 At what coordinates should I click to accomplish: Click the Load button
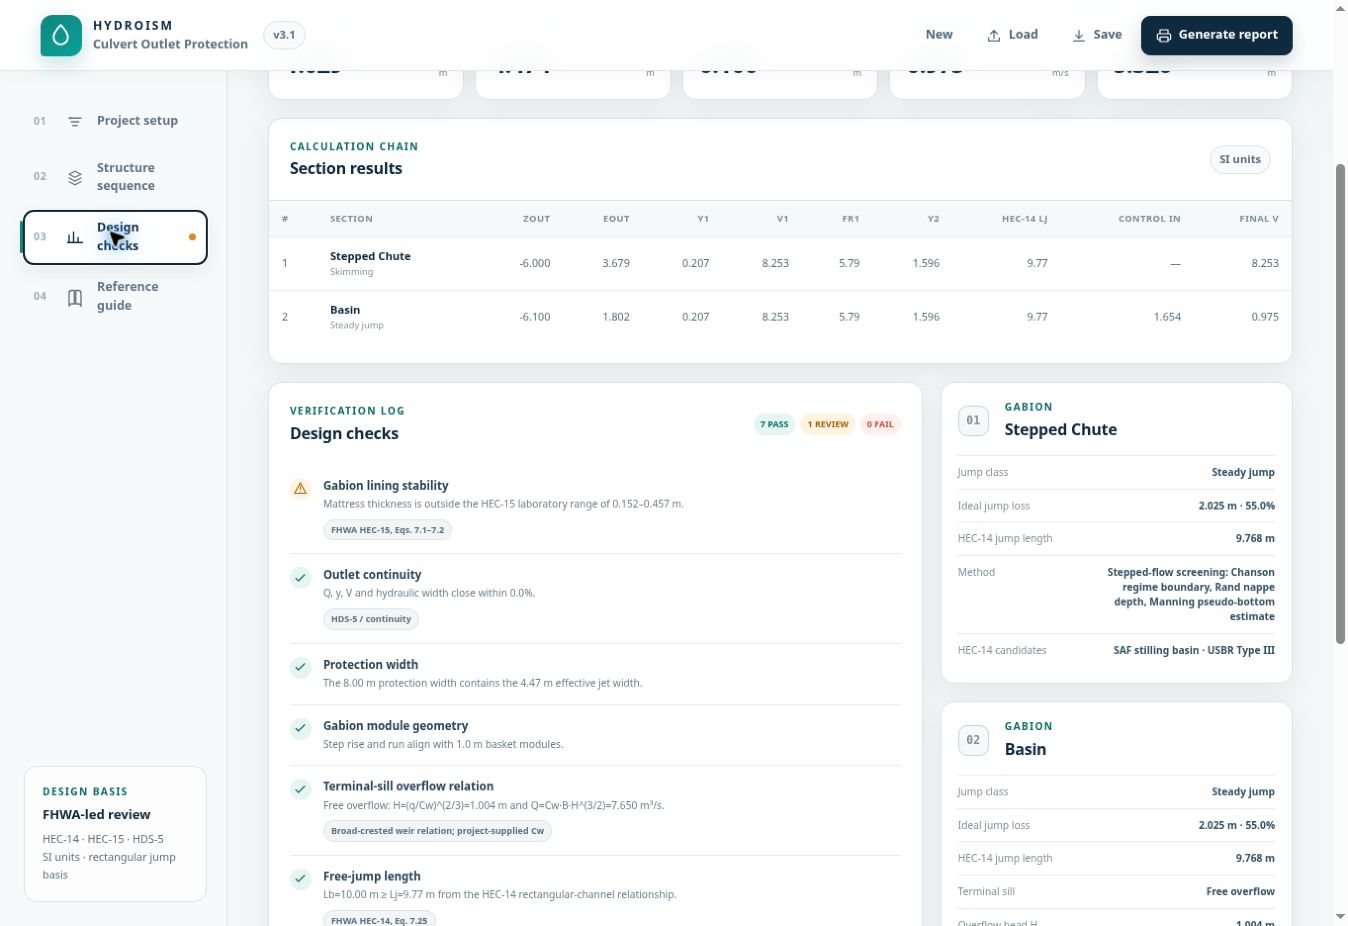click(1012, 35)
